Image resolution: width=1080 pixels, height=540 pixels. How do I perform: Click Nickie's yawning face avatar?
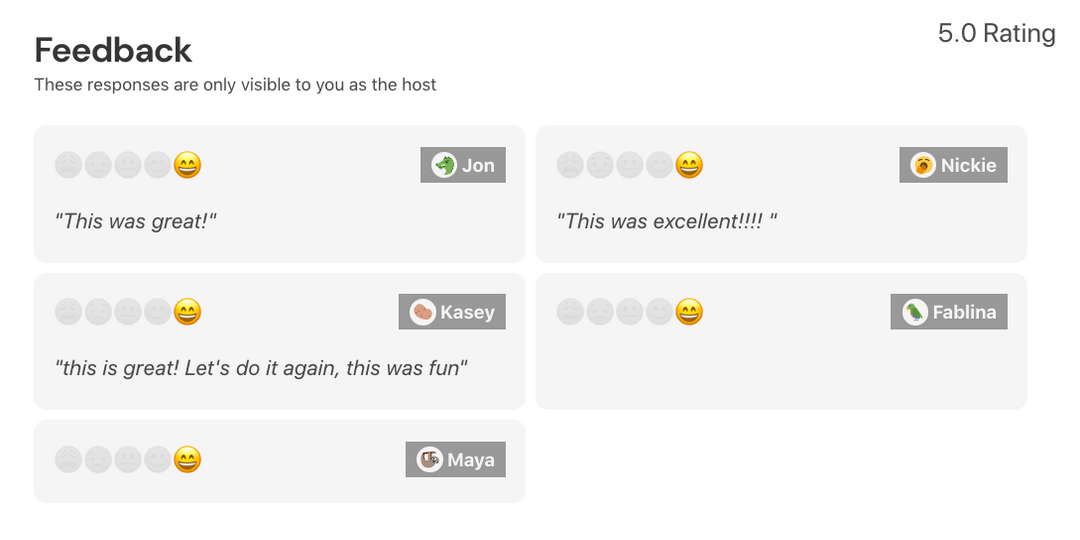click(923, 165)
